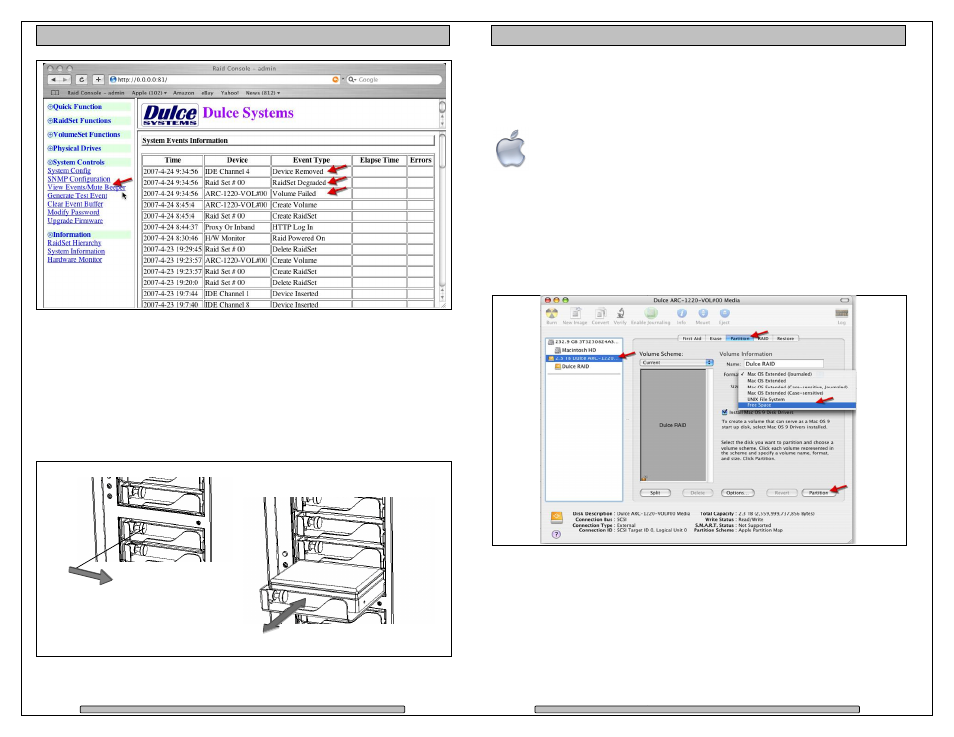Viewport: 954px width, 737px height.
Task: Open the Hardware Monitor link
Action: (75, 259)
